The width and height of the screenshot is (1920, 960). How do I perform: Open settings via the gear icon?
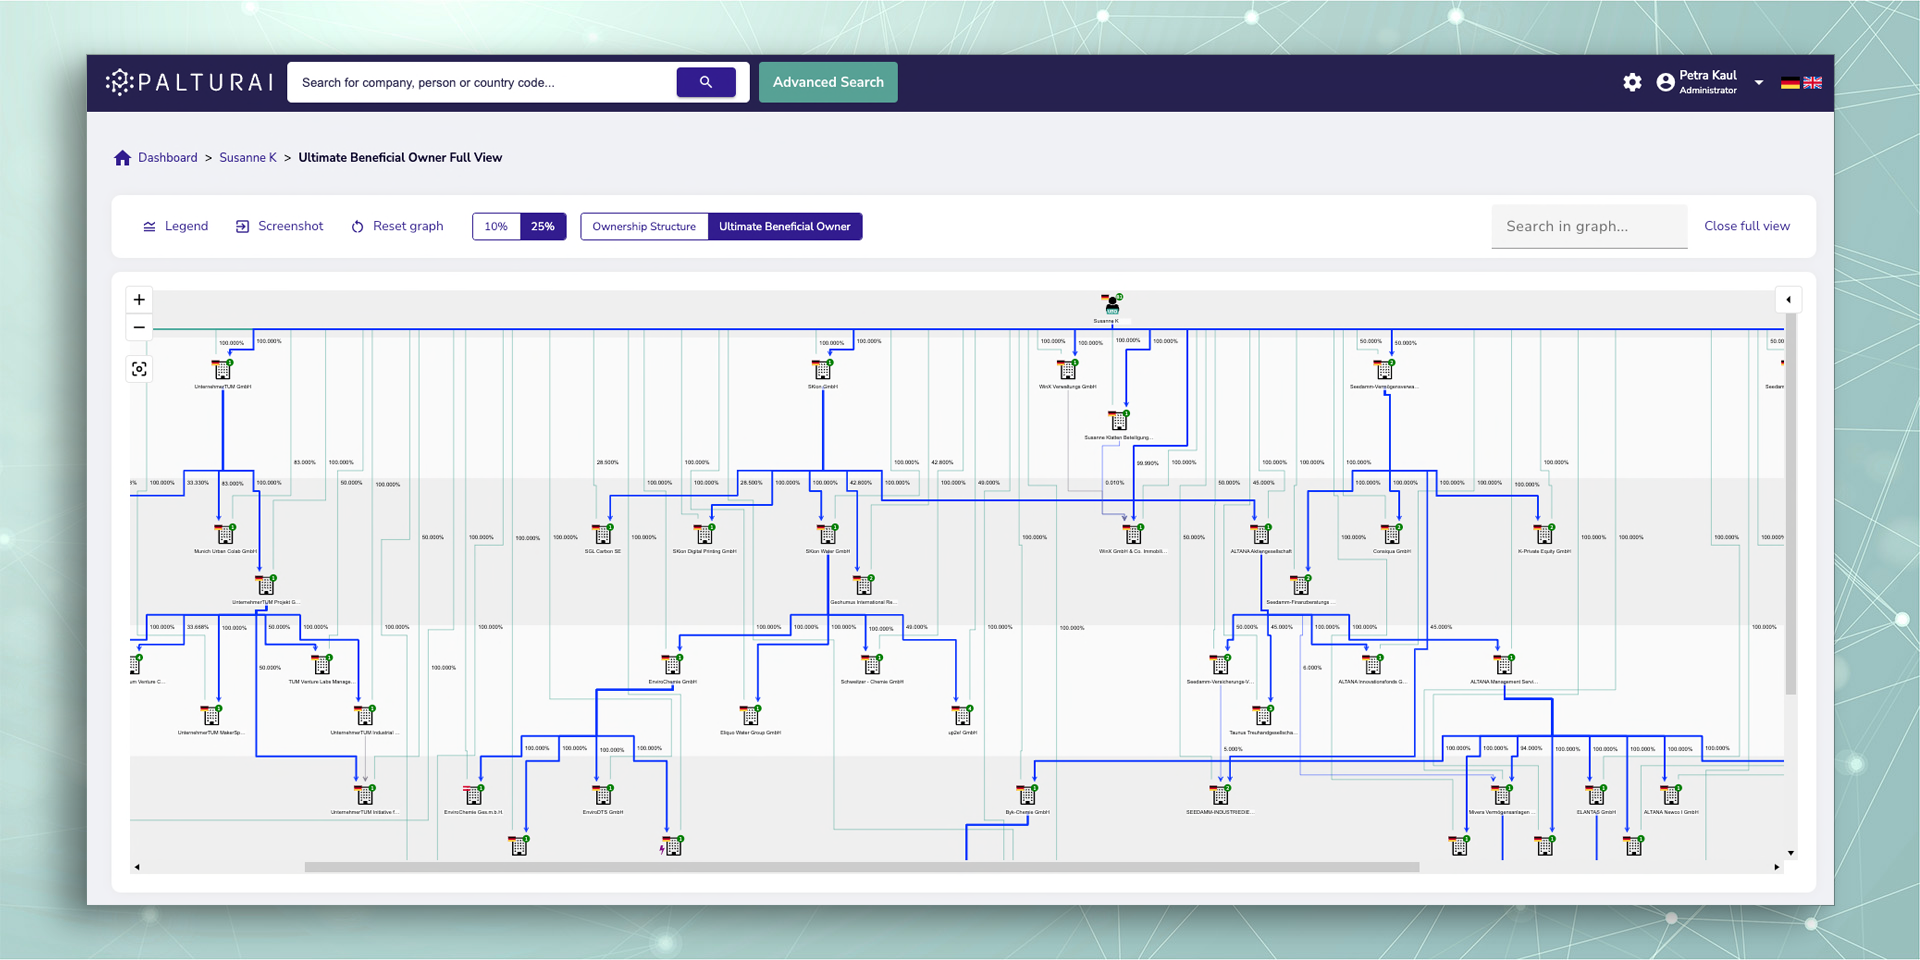(x=1632, y=82)
